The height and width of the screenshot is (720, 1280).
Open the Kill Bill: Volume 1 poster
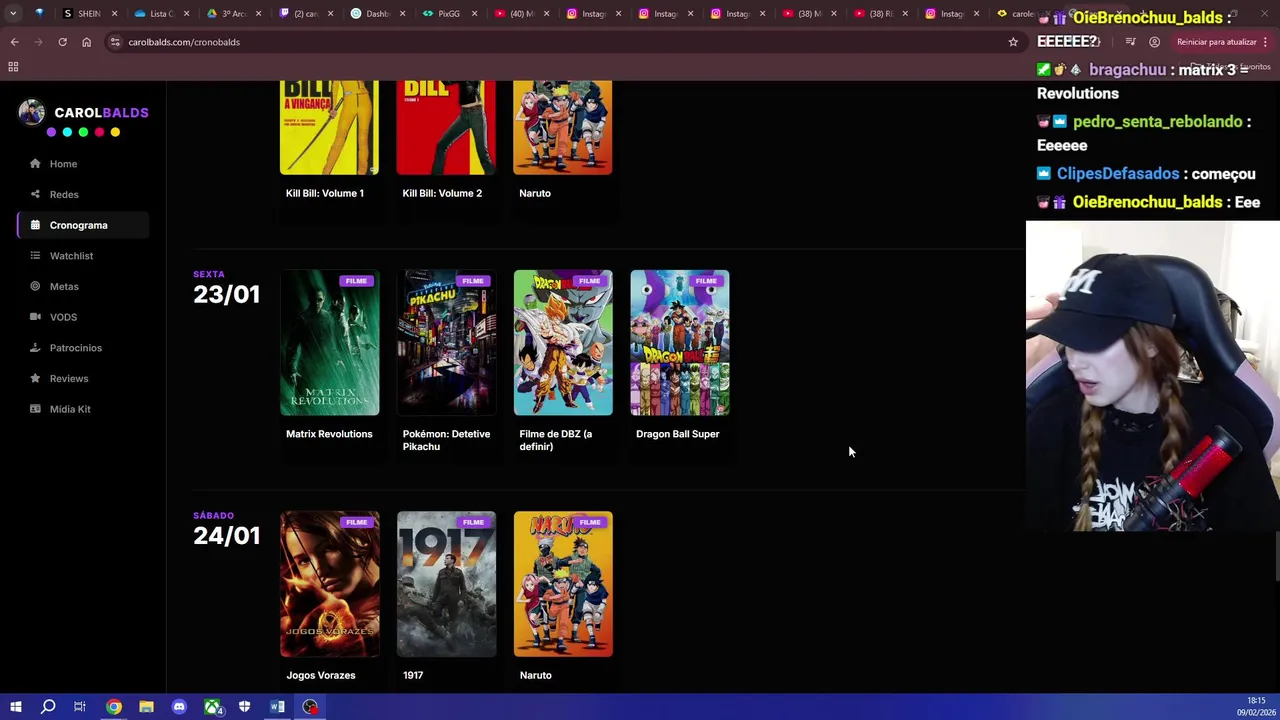(x=329, y=127)
